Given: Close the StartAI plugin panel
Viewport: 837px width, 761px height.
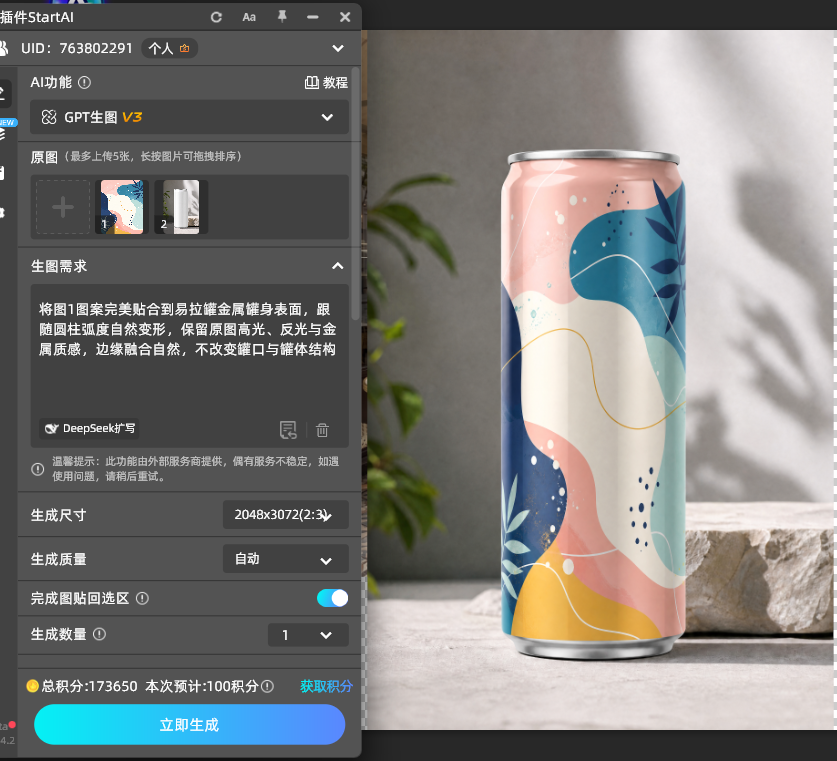Looking at the screenshot, I should pyautogui.click(x=345, y=17).
